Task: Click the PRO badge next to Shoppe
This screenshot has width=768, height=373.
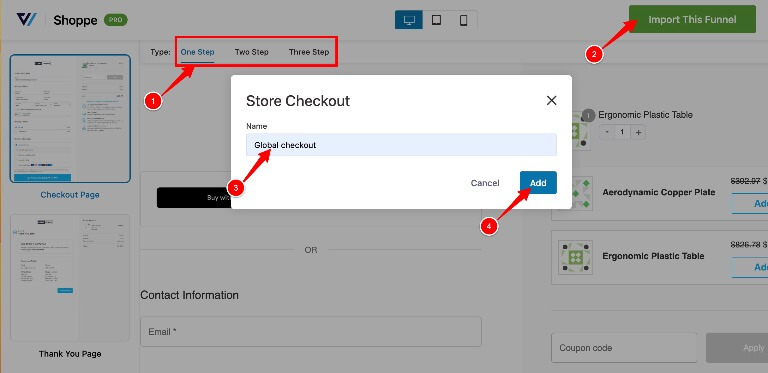Action: tap(116, 20)
